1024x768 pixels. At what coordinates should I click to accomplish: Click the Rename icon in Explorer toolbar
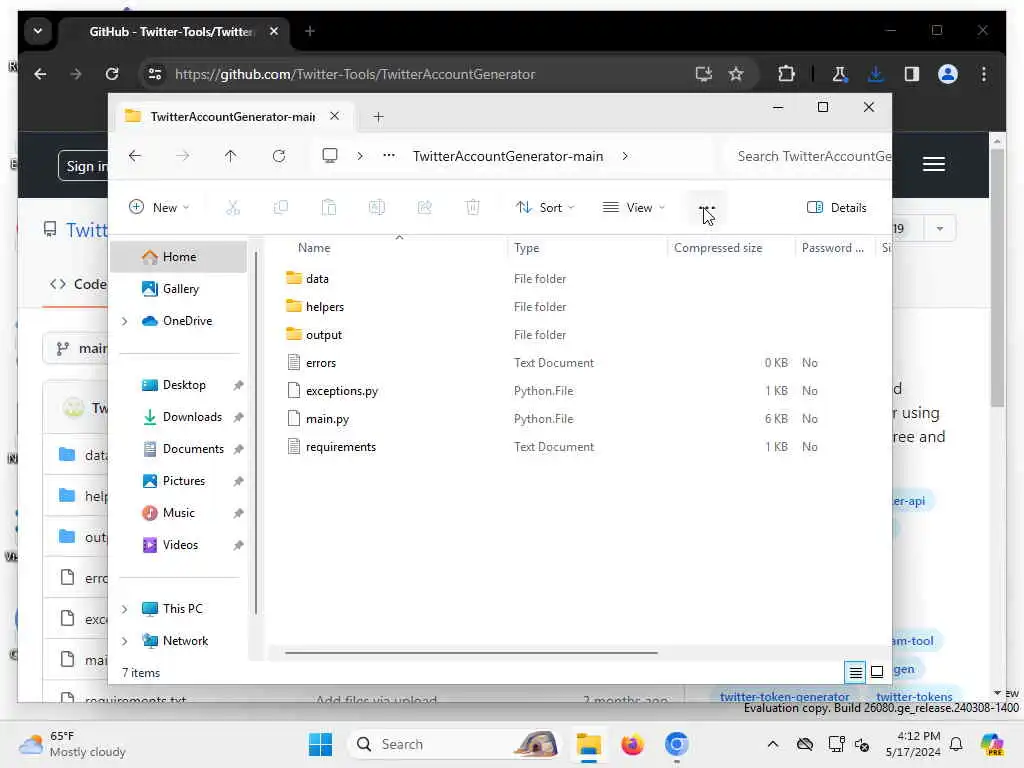point(377,208)
